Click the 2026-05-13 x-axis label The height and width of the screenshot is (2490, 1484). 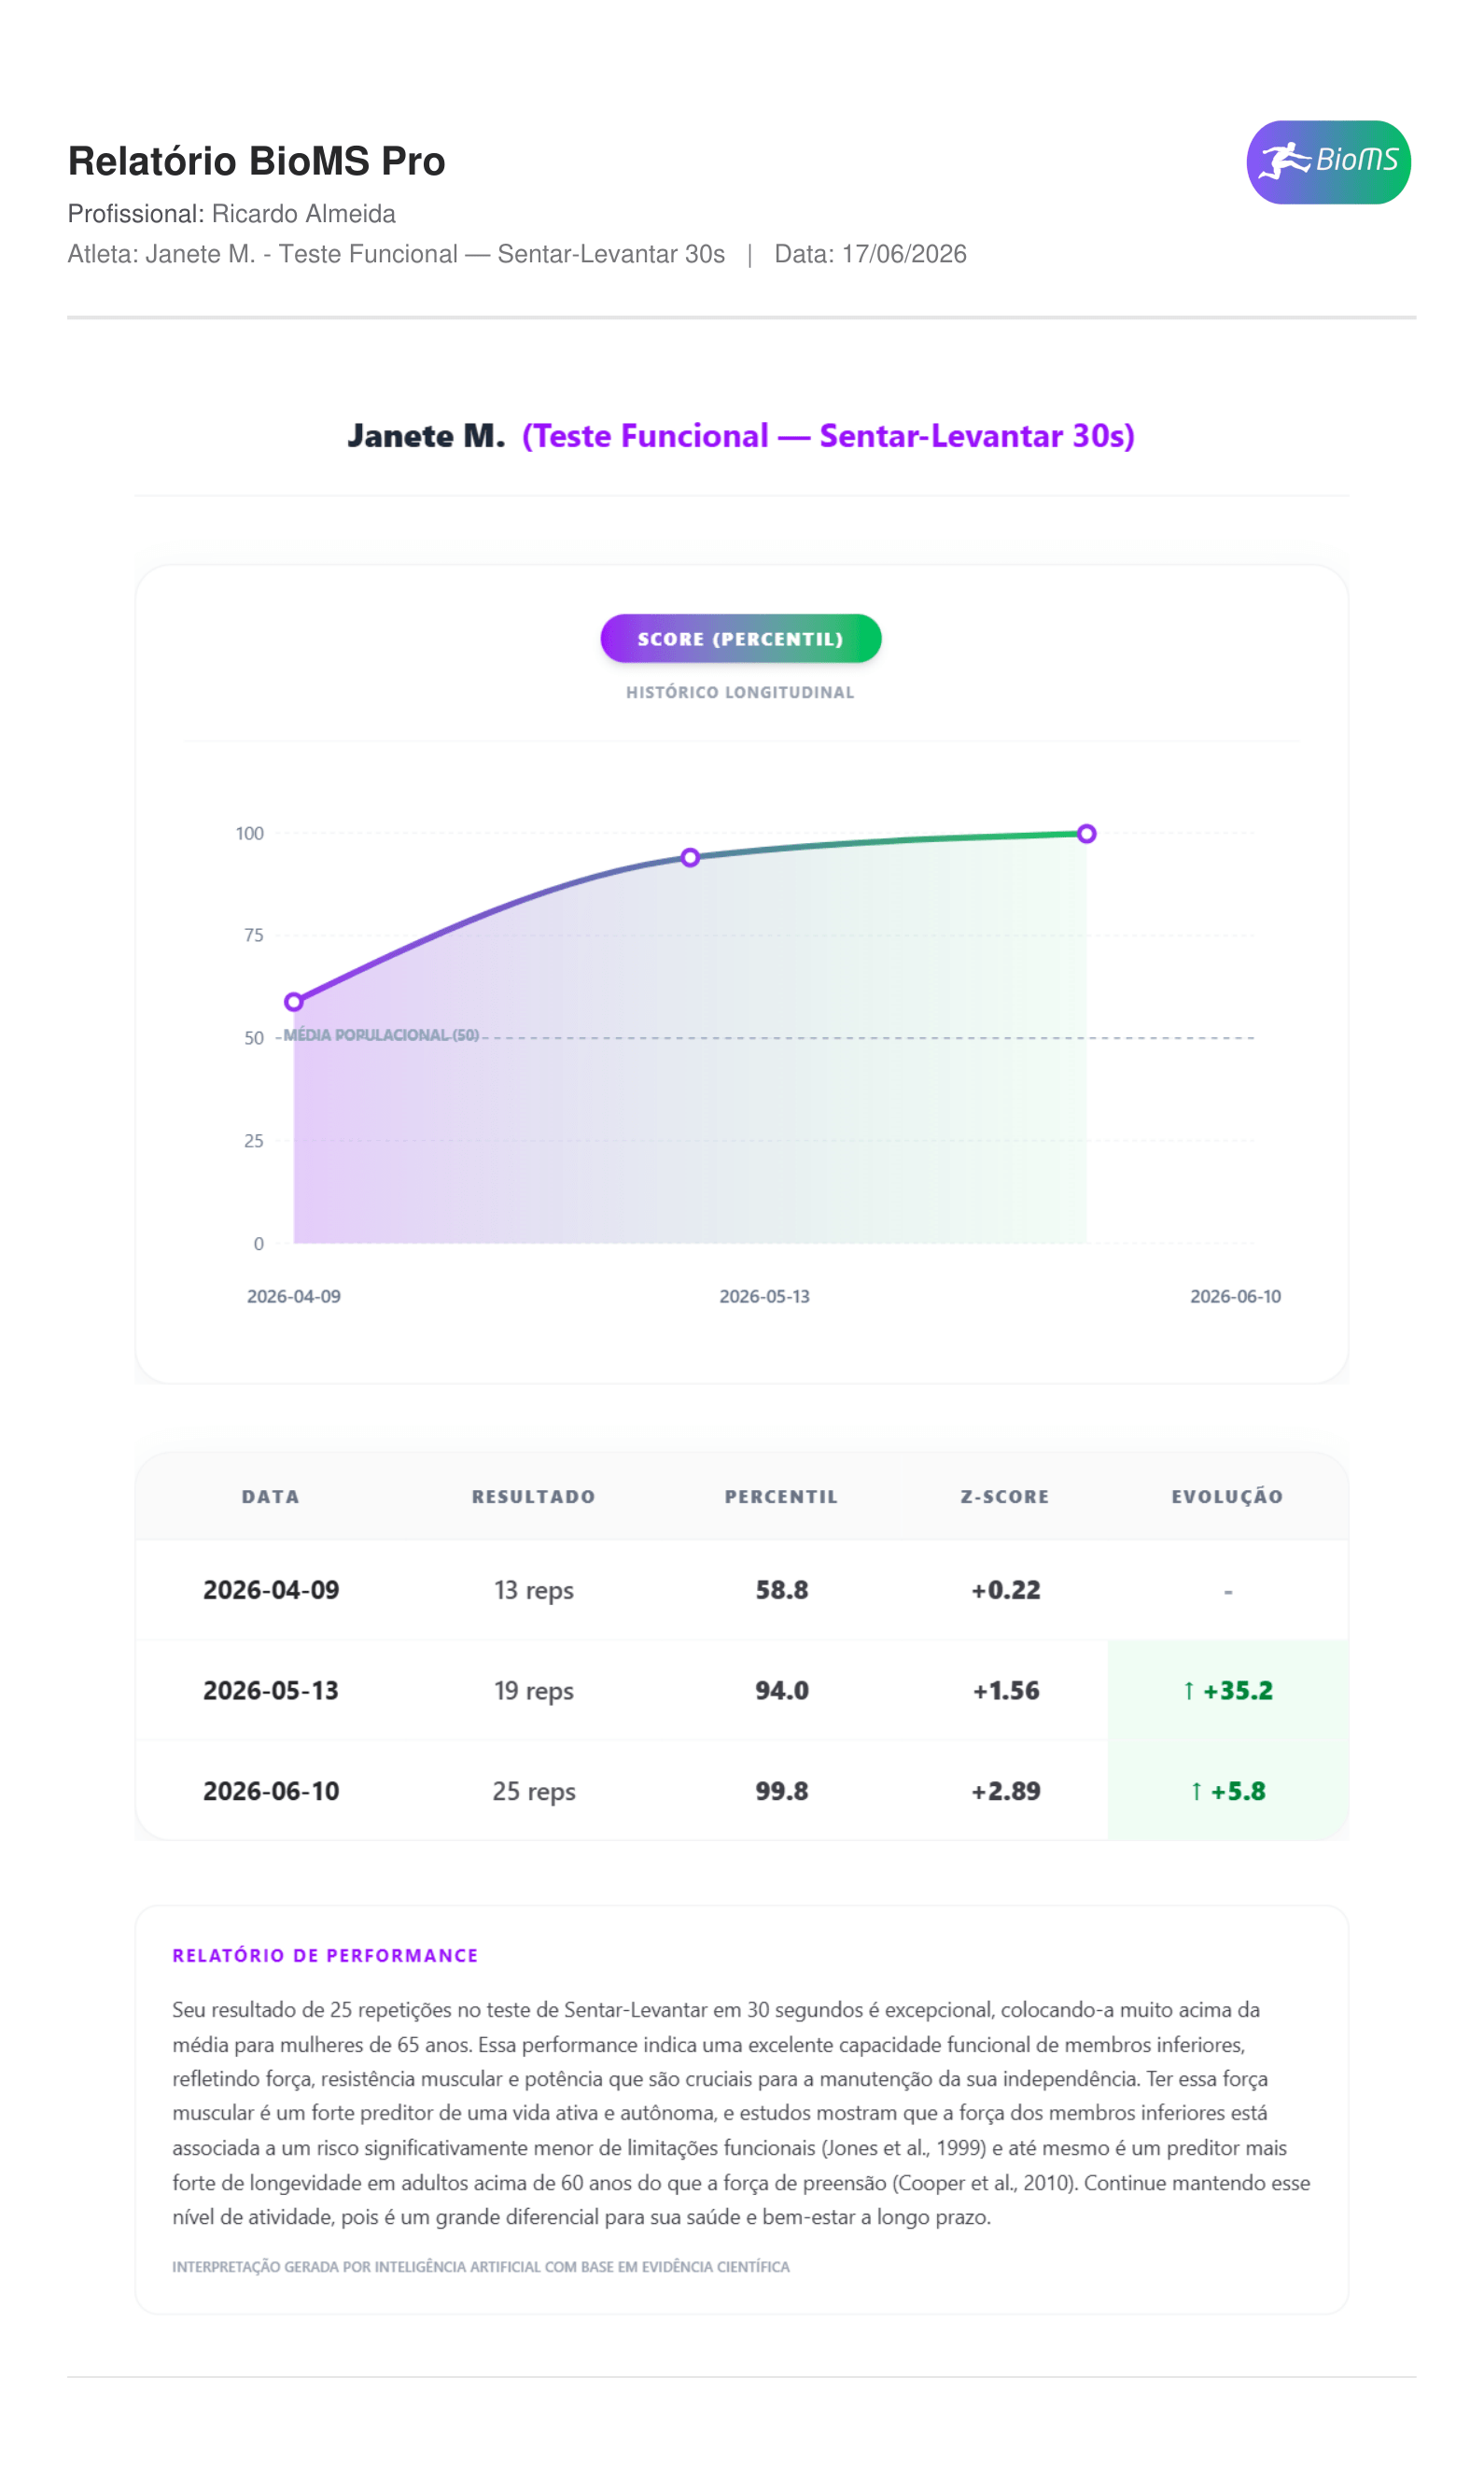pos(764,1296)
